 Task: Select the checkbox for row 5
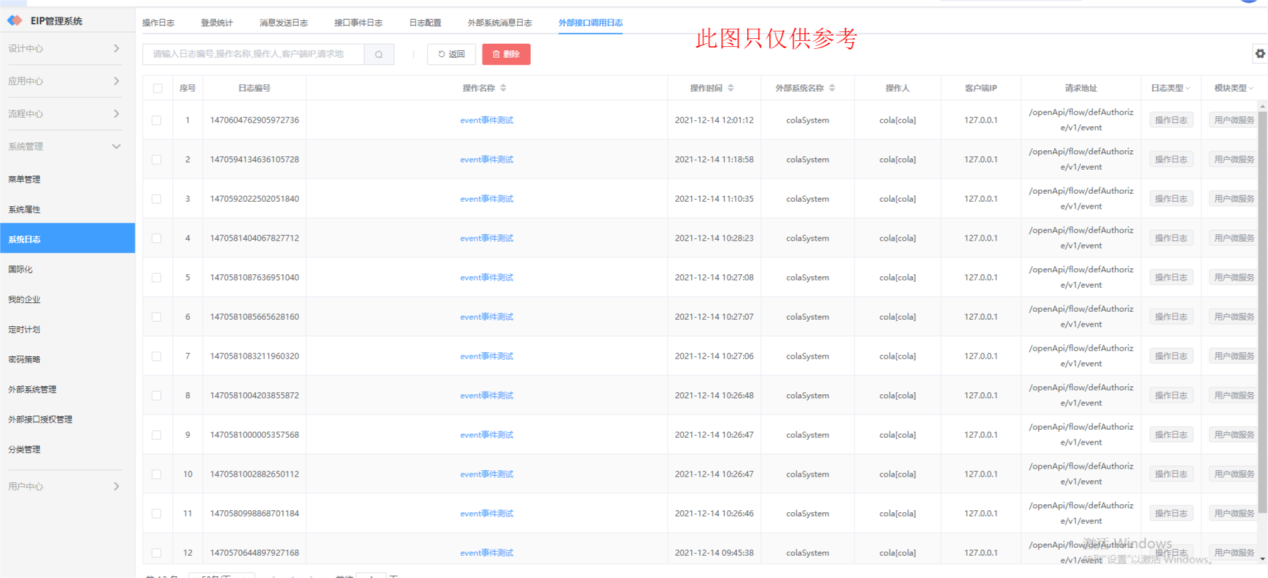coord(157,277)
